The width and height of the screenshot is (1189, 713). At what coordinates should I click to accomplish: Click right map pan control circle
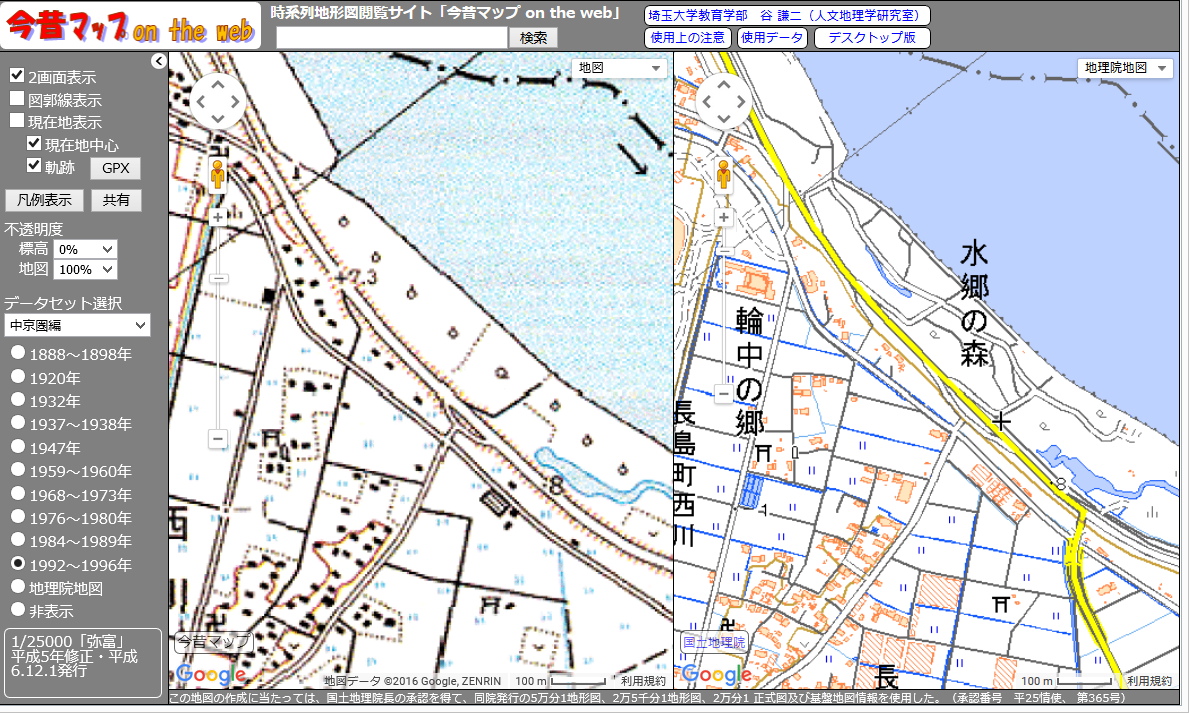pyautogui.click(x=723, y=102)
